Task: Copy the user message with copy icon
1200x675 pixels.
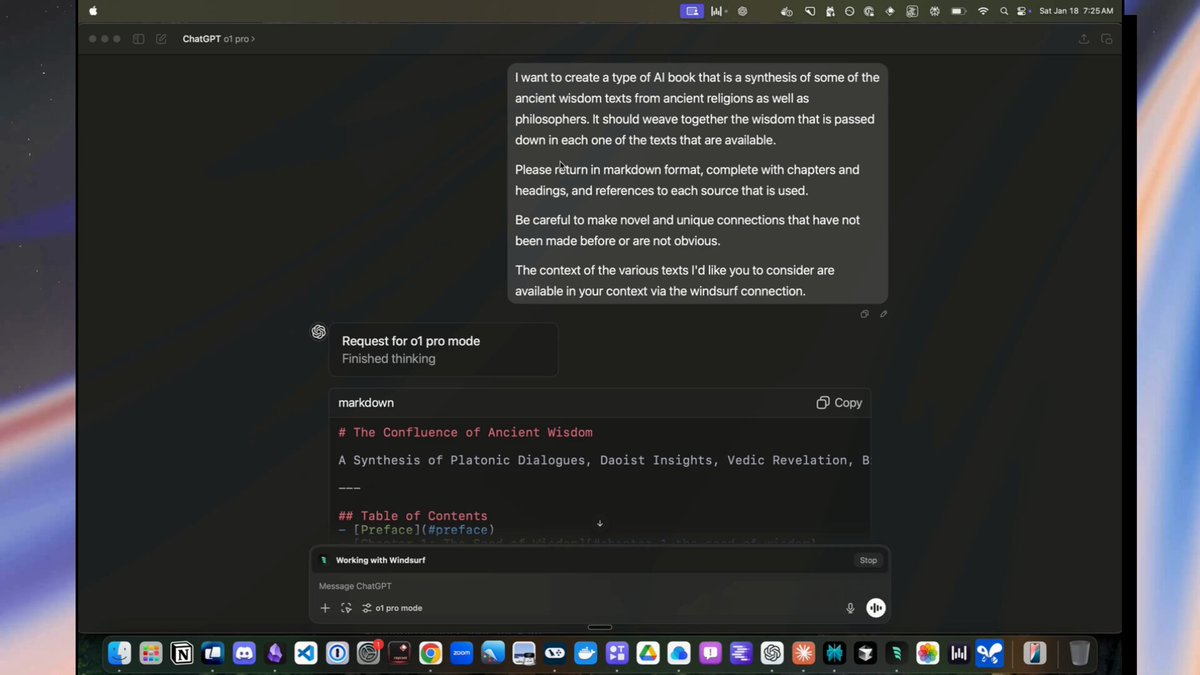Action: click(864, 314)
